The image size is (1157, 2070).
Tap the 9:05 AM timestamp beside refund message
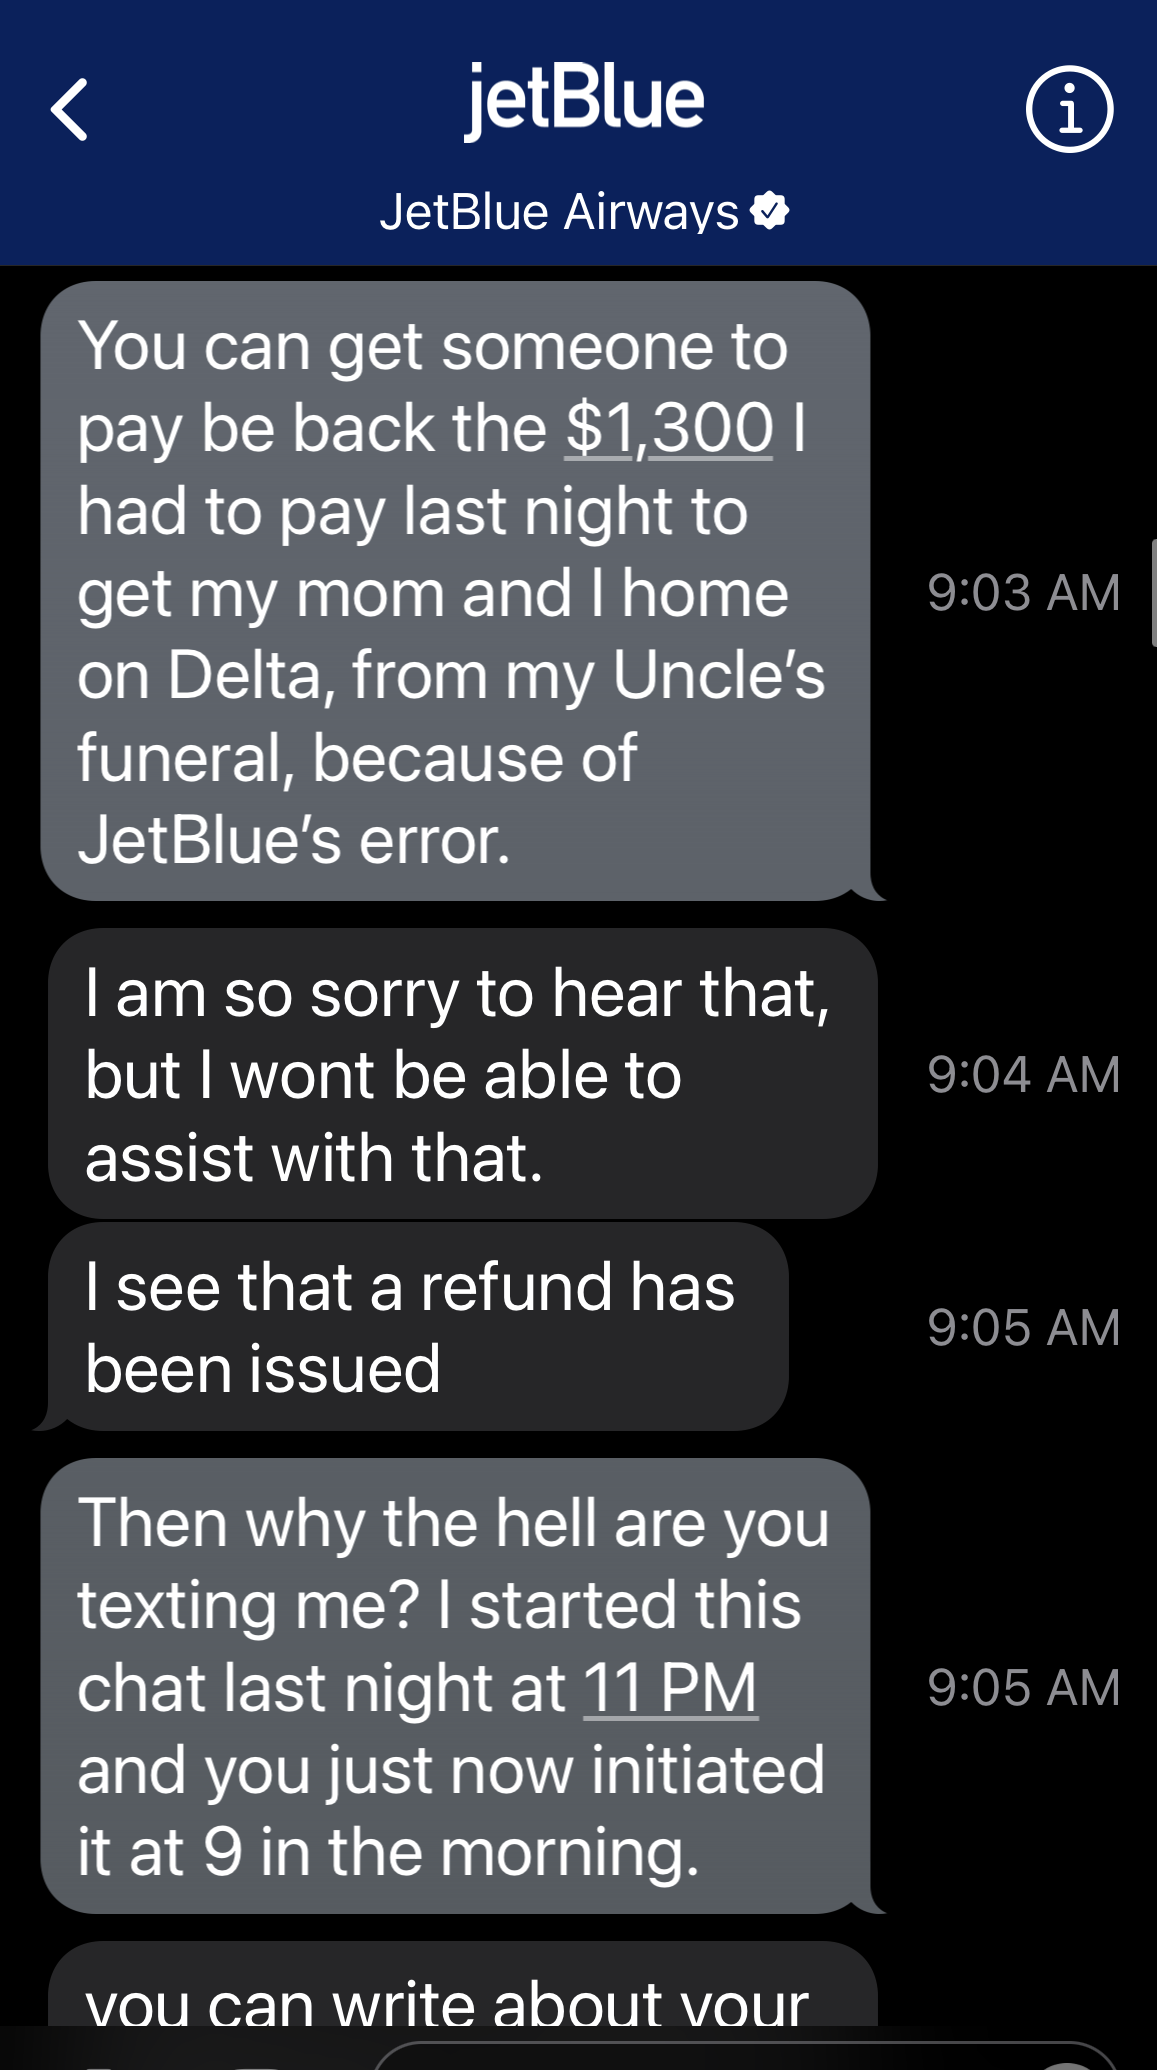tap(1023, 1328)
